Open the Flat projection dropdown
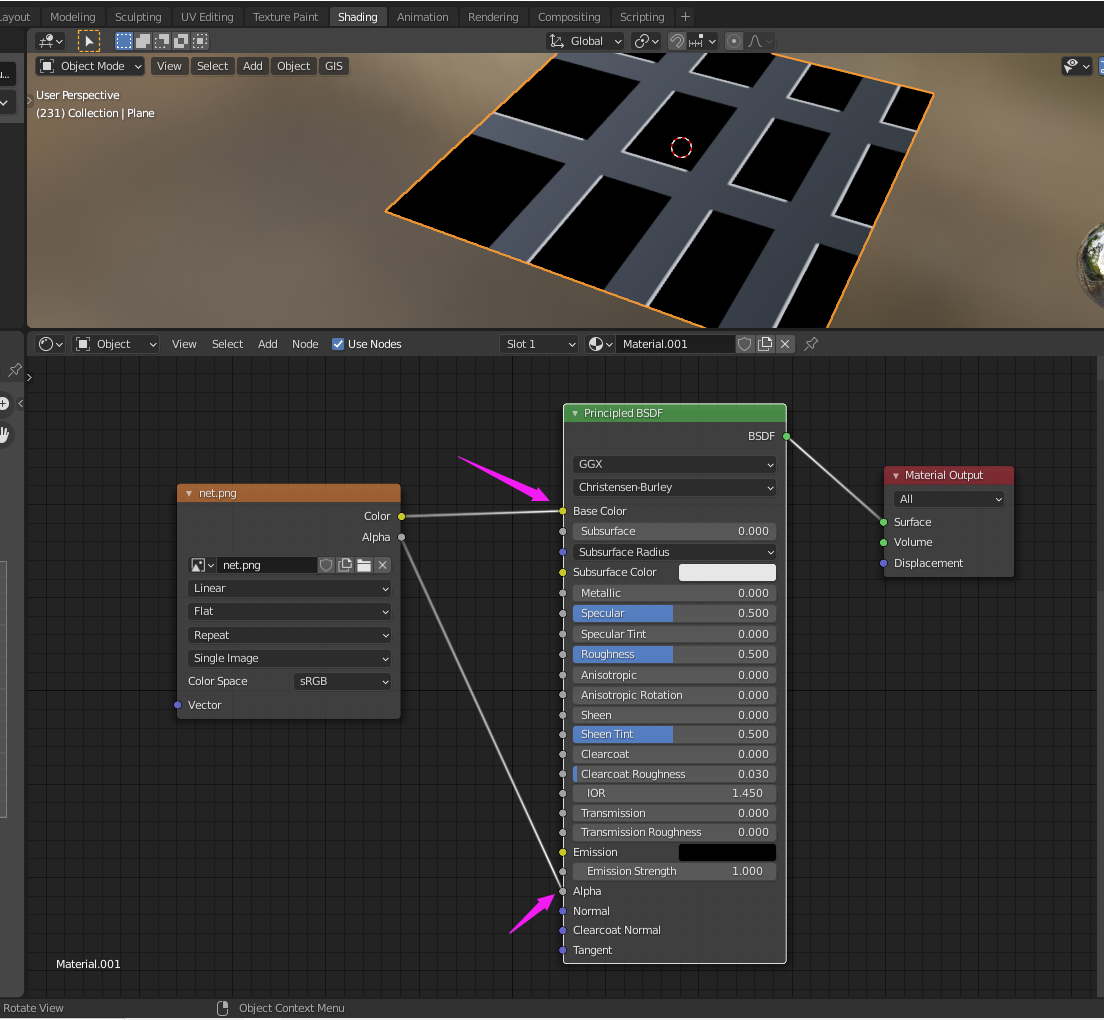The width and height of the screenshot is (1104, 1020). tap(289, 612)
